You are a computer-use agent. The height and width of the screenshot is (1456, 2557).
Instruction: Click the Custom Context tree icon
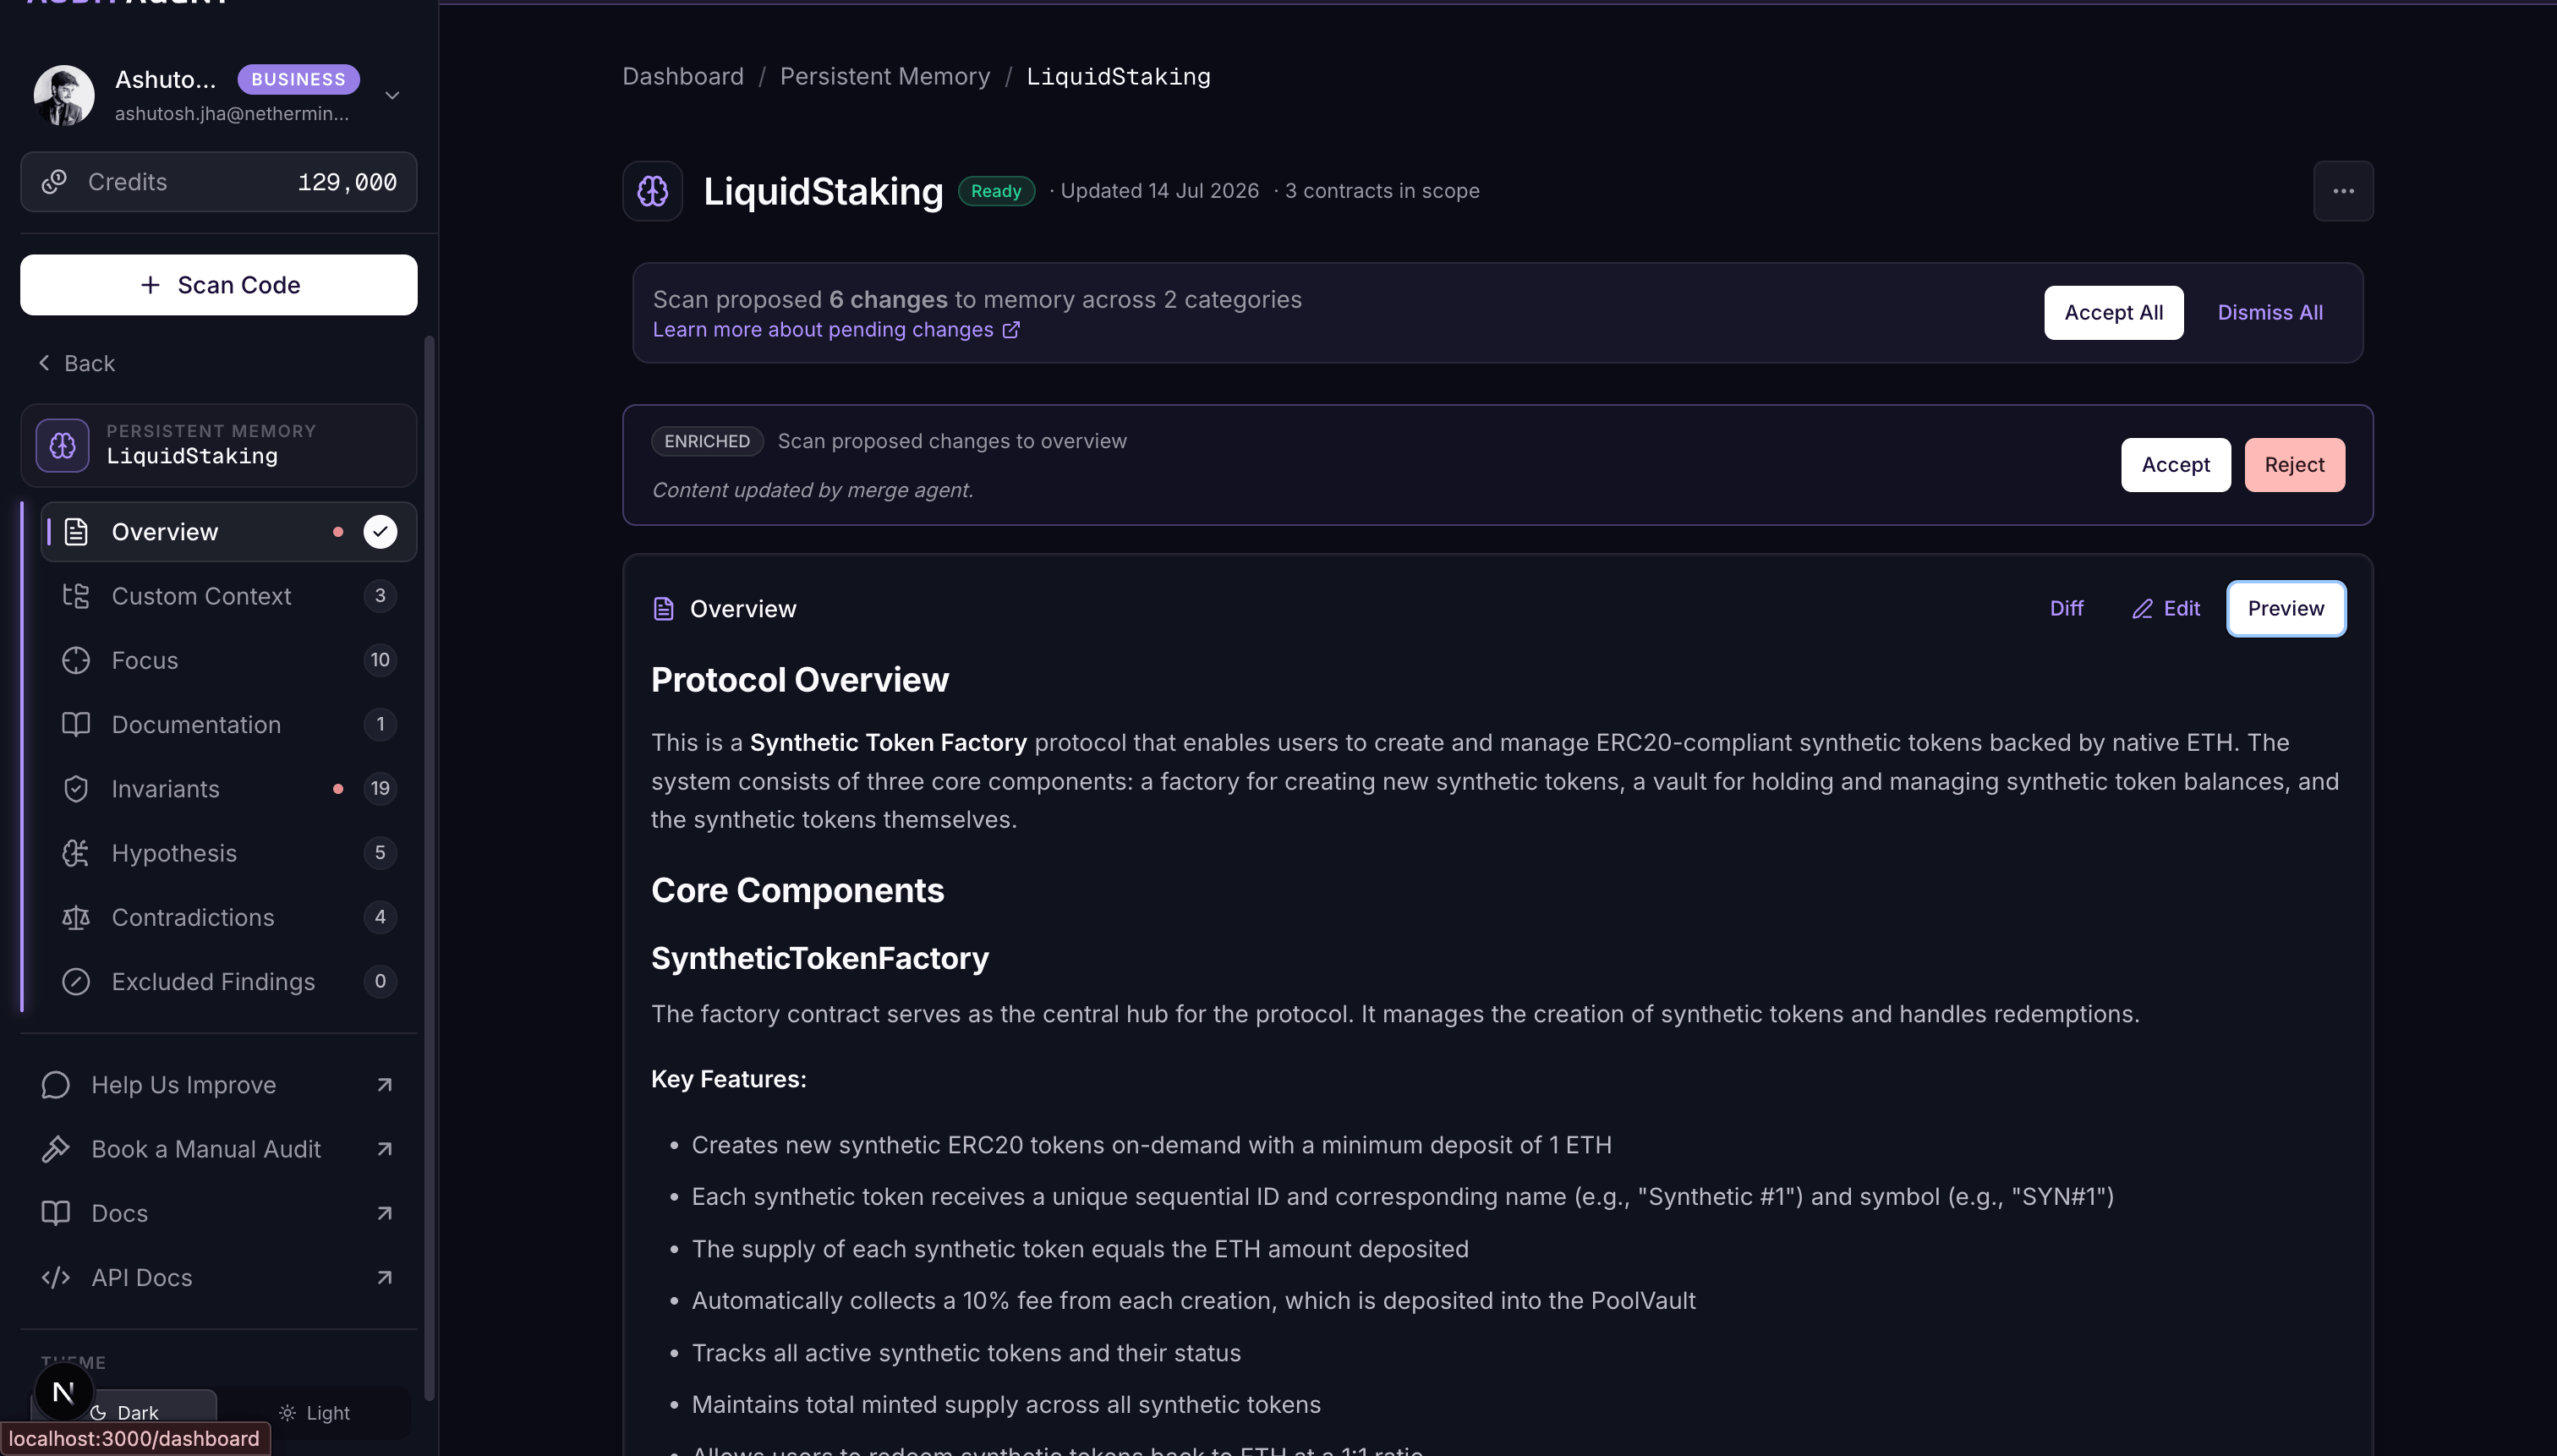(x=76, y=596)
